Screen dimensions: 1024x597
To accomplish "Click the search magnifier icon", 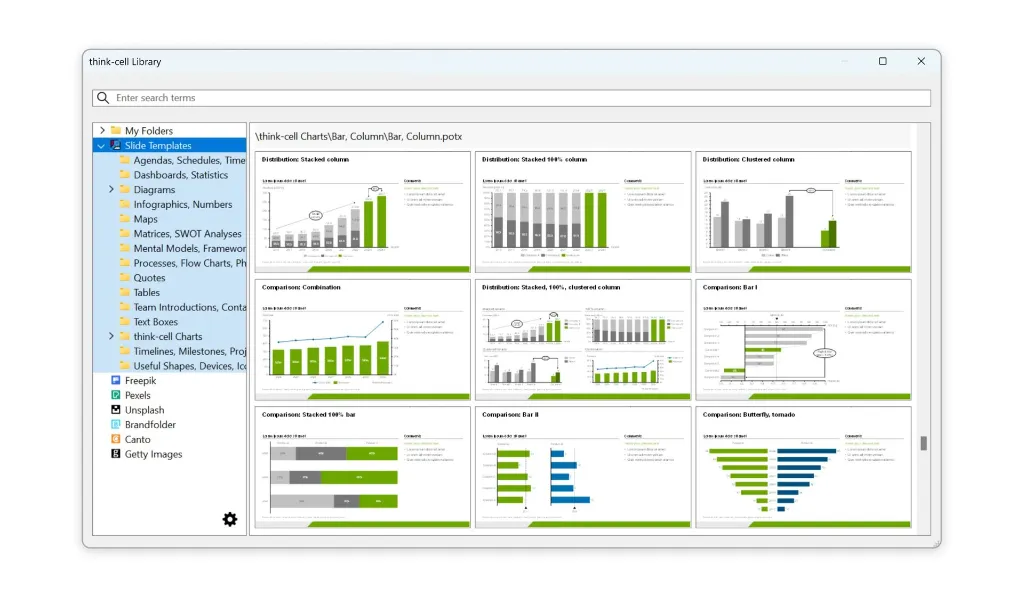I will 103,98.
